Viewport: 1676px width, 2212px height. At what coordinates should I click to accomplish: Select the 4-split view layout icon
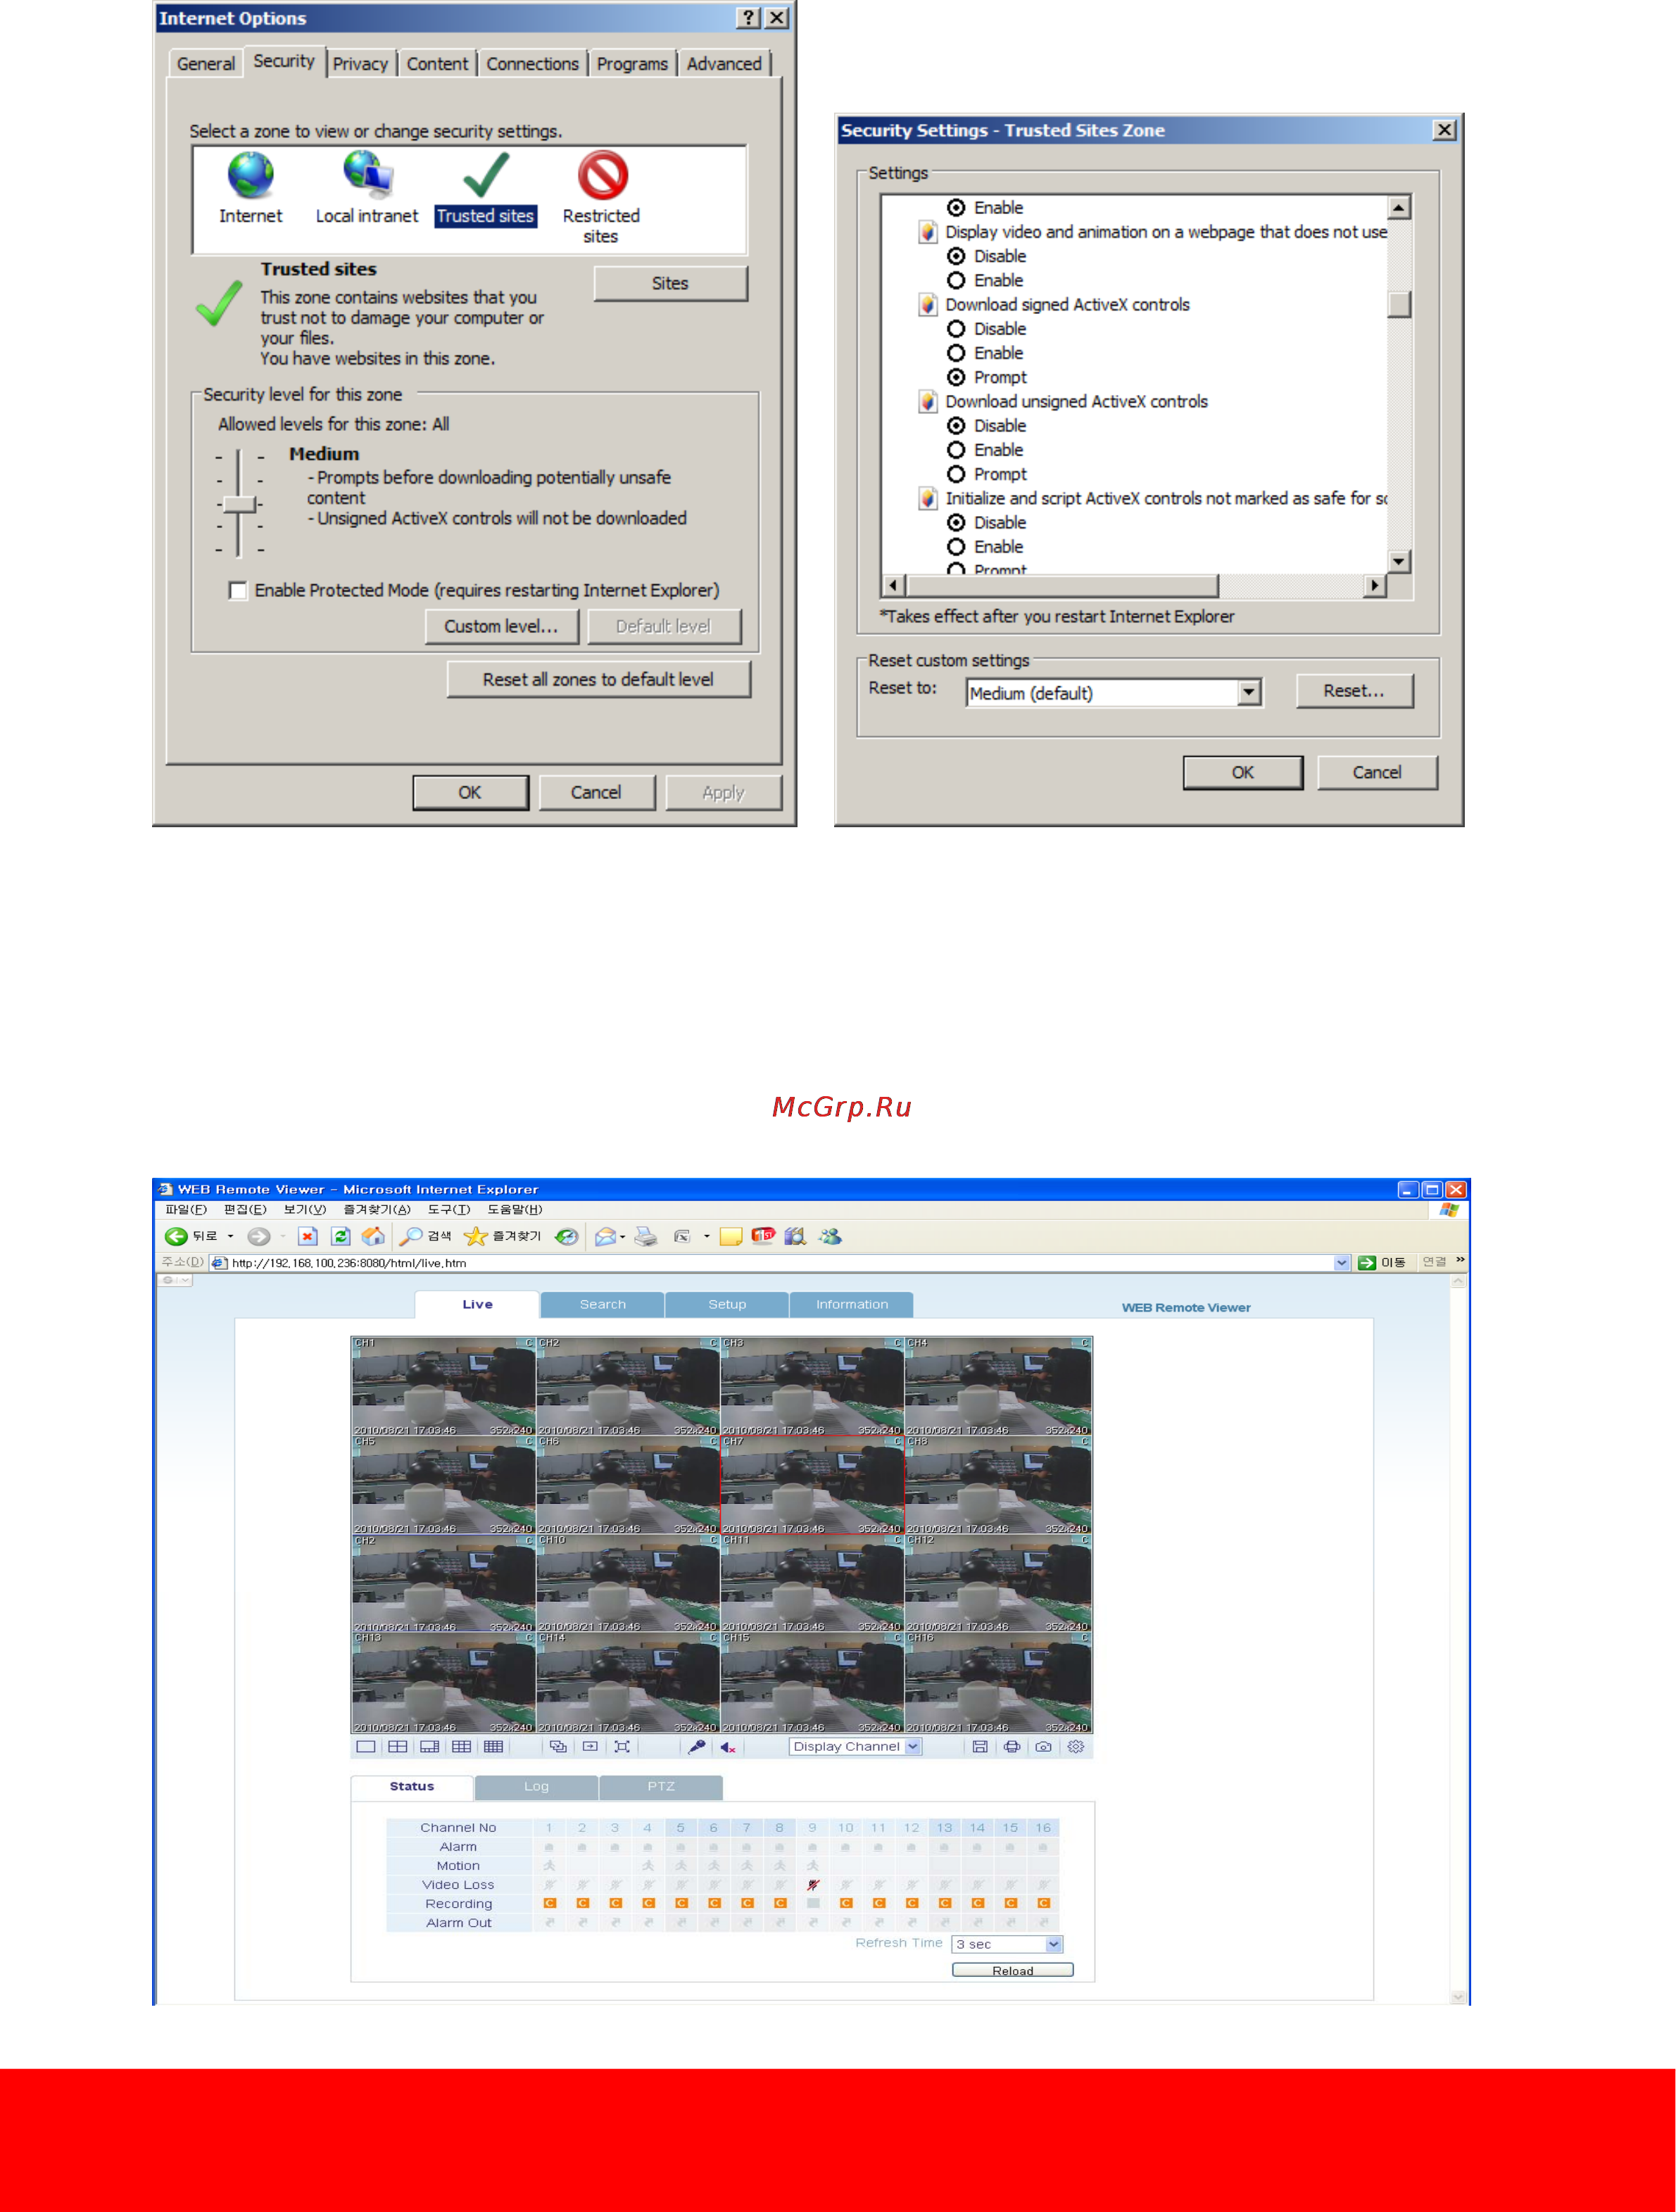coord(398,1747)
